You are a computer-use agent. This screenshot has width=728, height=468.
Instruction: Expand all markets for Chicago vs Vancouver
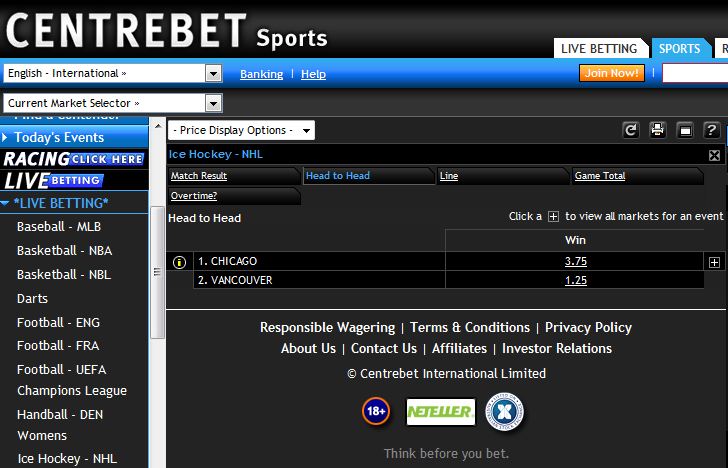click(x=714, y=262)
